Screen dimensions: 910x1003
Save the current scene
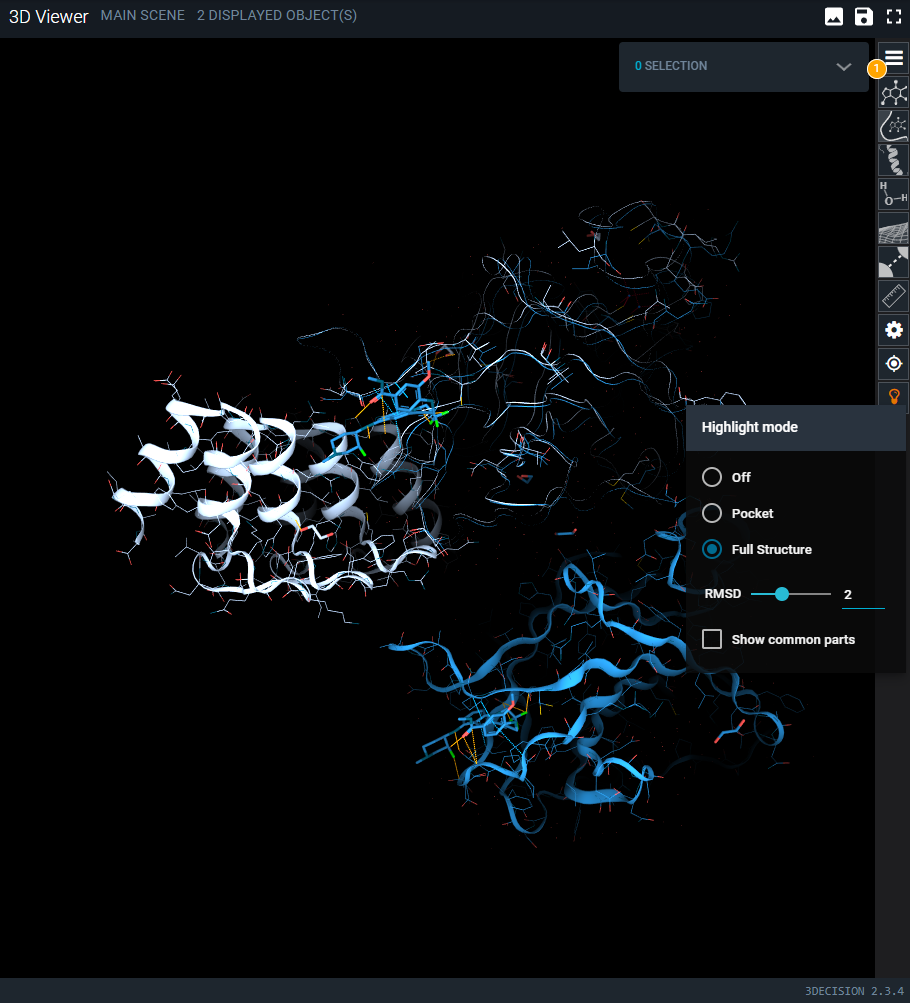tap(863, 16)
